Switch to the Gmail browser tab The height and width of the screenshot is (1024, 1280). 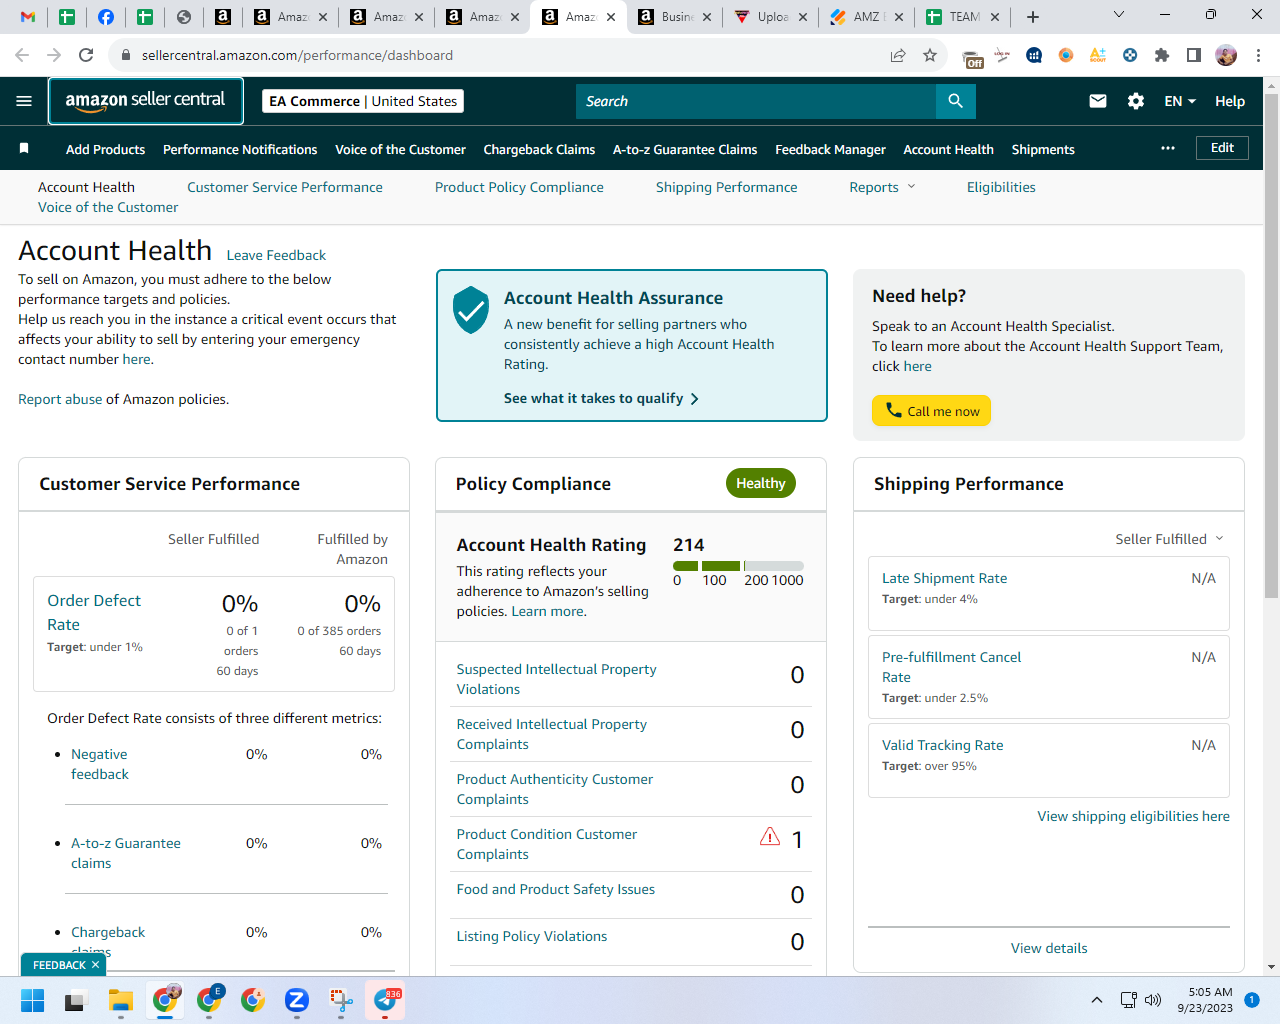pyautogui.click(x=28, y=16)
